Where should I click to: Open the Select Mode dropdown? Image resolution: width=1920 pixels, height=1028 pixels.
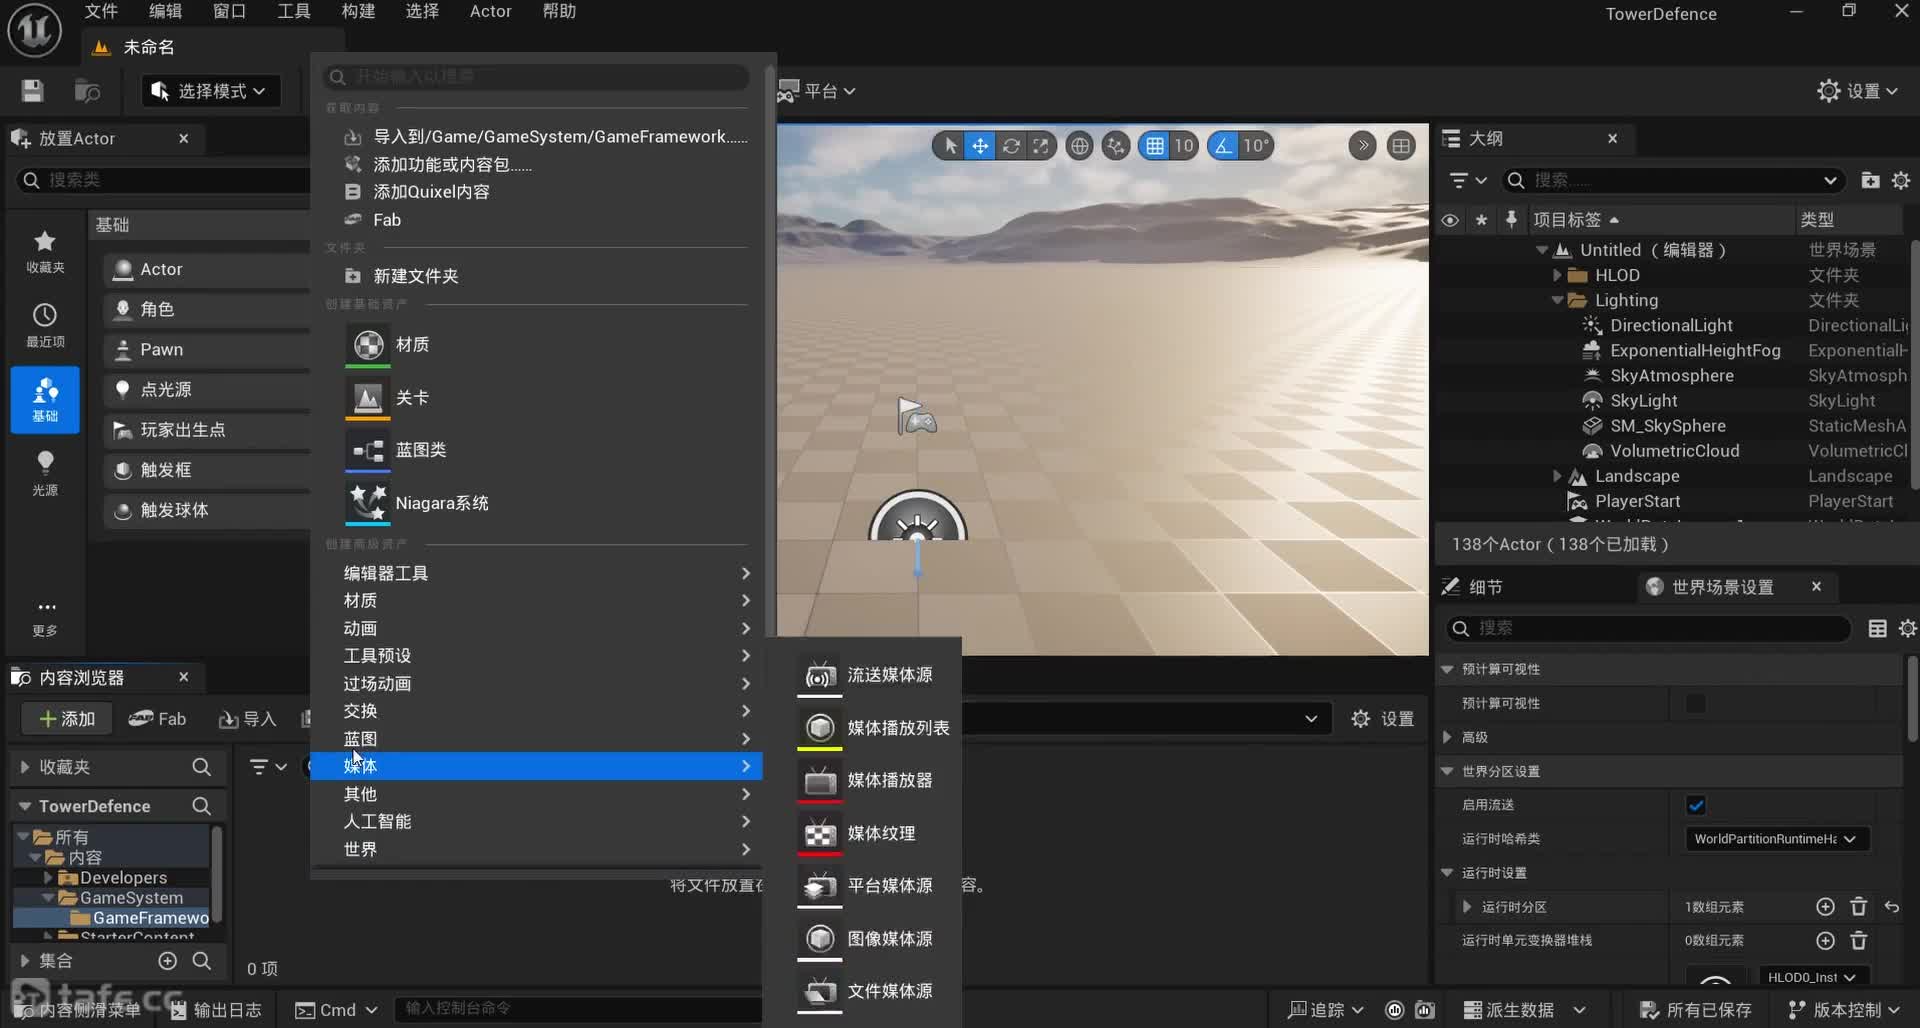[x=208, y=91]
